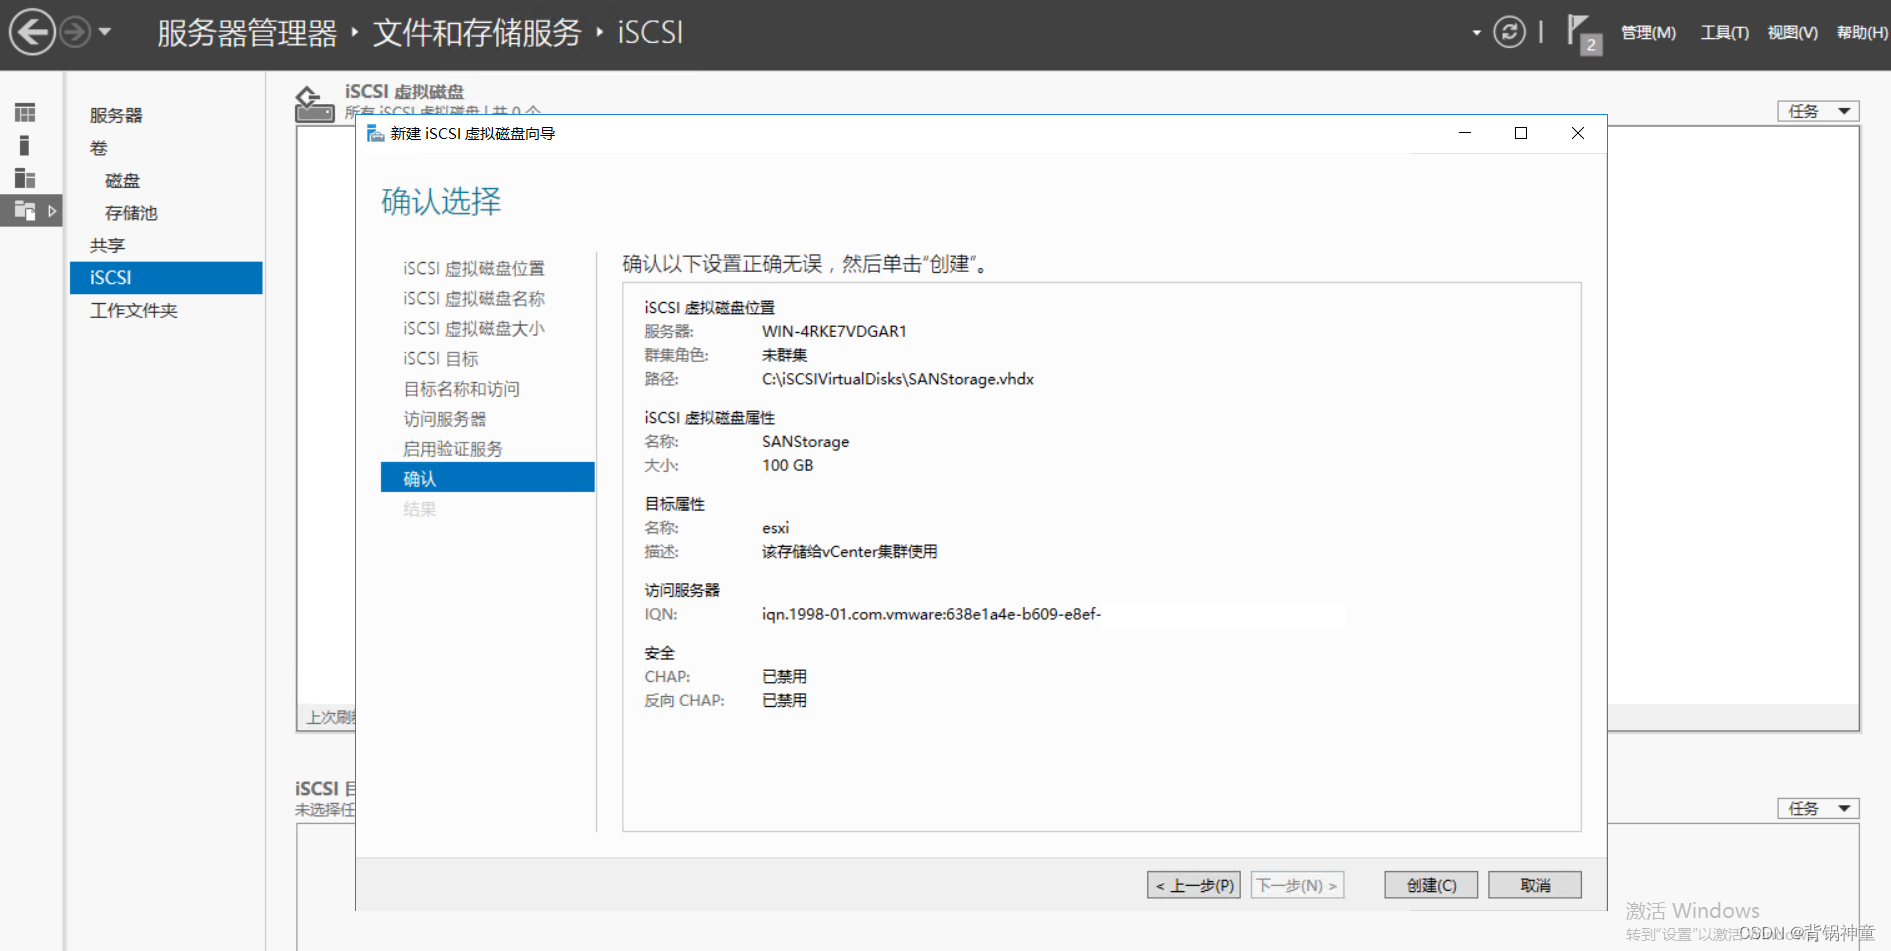
Task: Open the dashboard grid icon in the left rail
Action: click(24, 112)
